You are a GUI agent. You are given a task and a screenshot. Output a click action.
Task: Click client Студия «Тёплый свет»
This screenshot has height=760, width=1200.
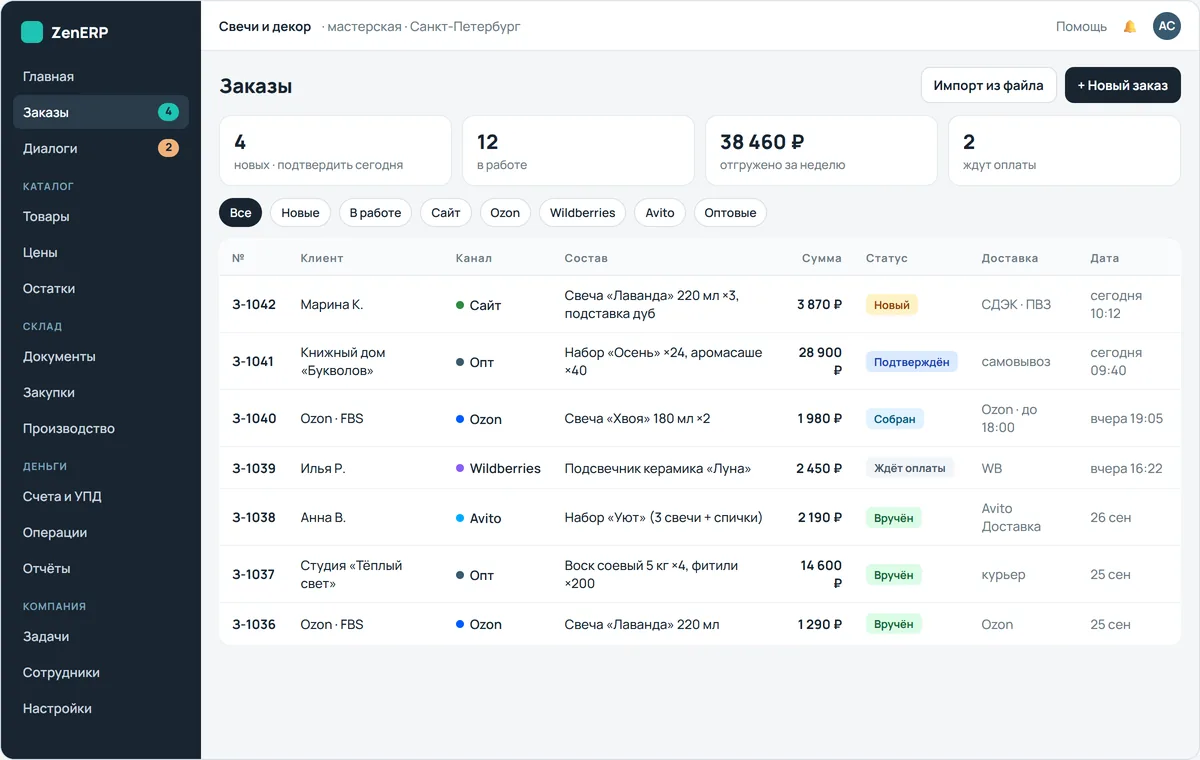(x=351, y=574)
